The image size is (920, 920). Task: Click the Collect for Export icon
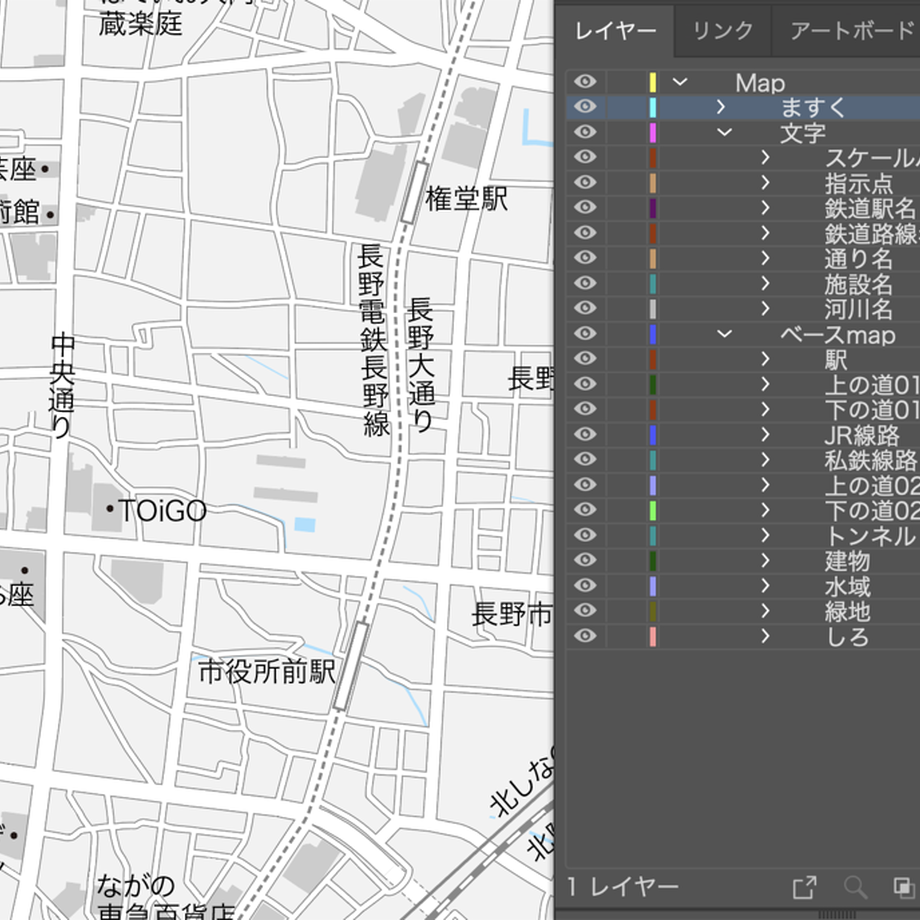804,887
